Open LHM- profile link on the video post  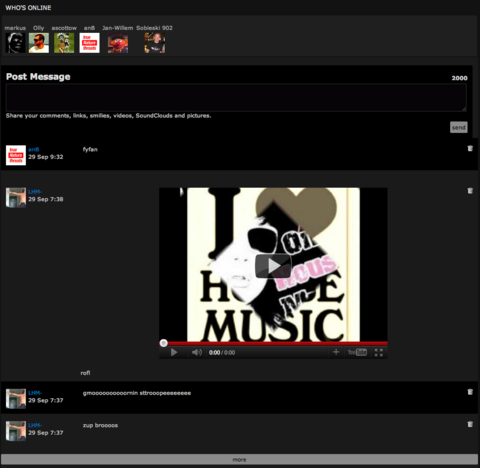click(35, 192)
